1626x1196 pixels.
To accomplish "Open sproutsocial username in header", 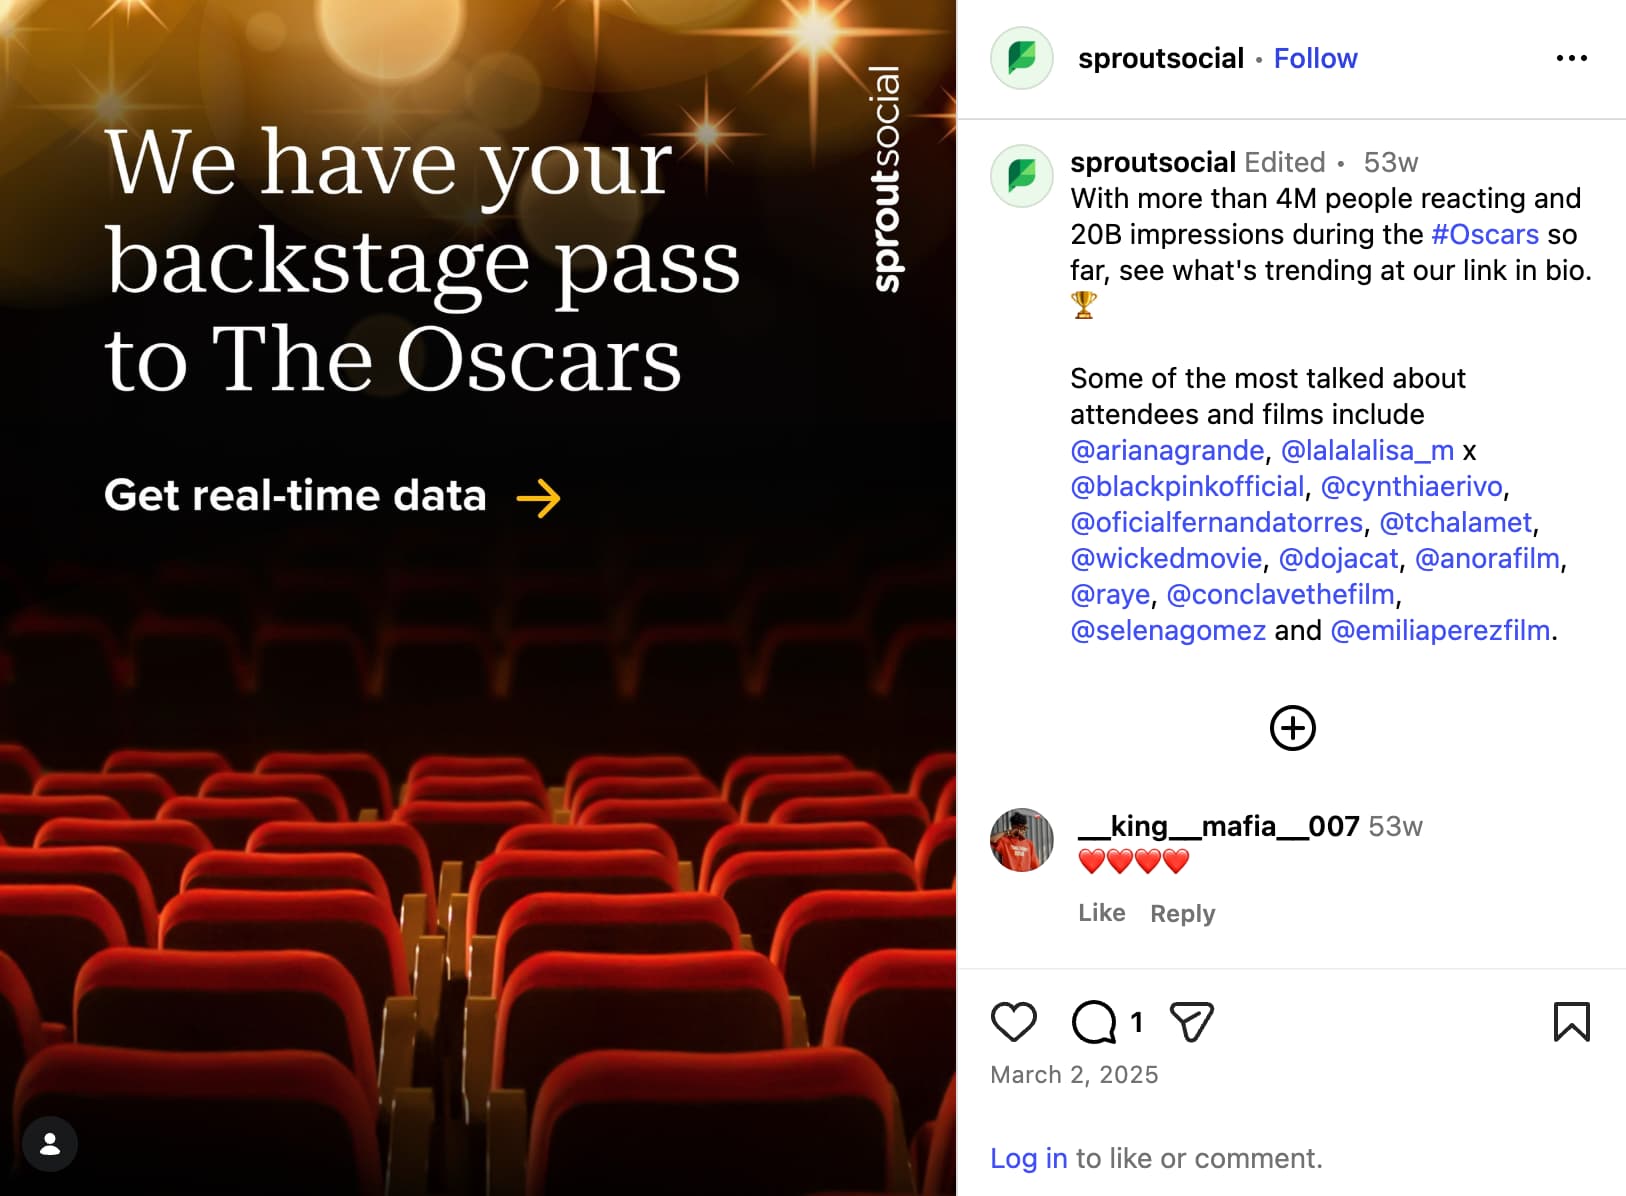I will click(x=1160, y=58).
